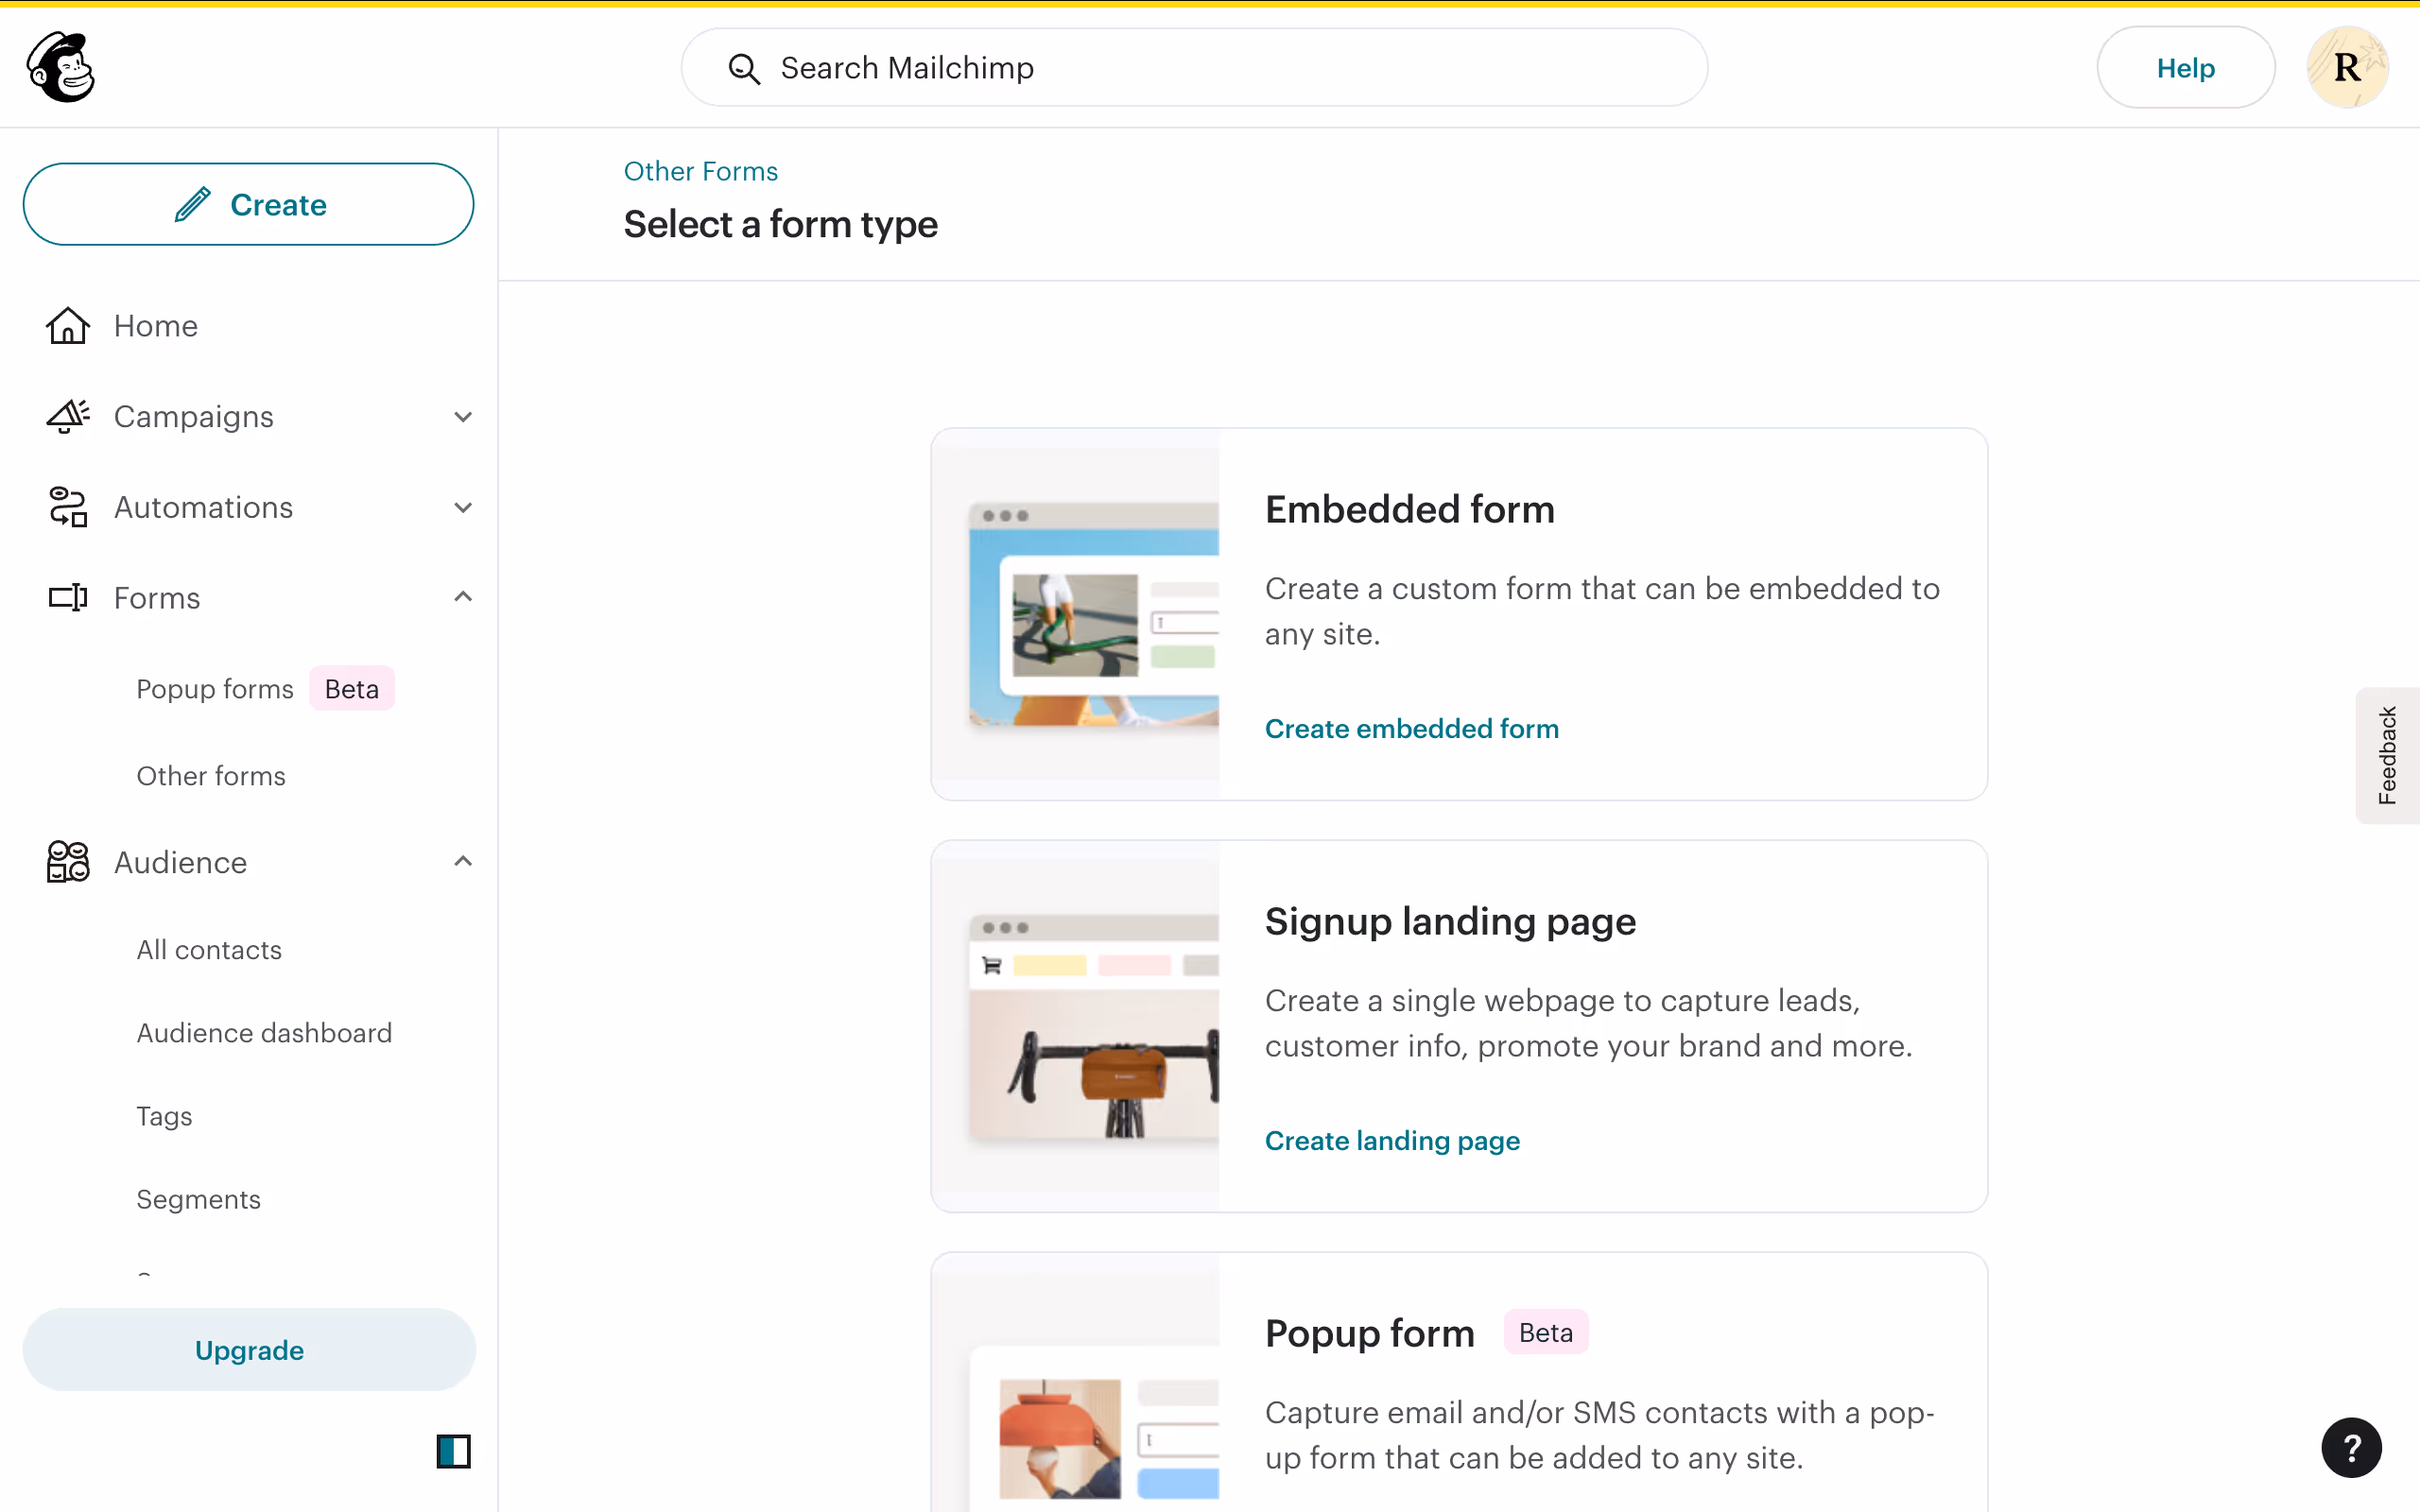Click the pencil icon in Create
This screenshot has height=1512, width=2420.
pos(193,204)
